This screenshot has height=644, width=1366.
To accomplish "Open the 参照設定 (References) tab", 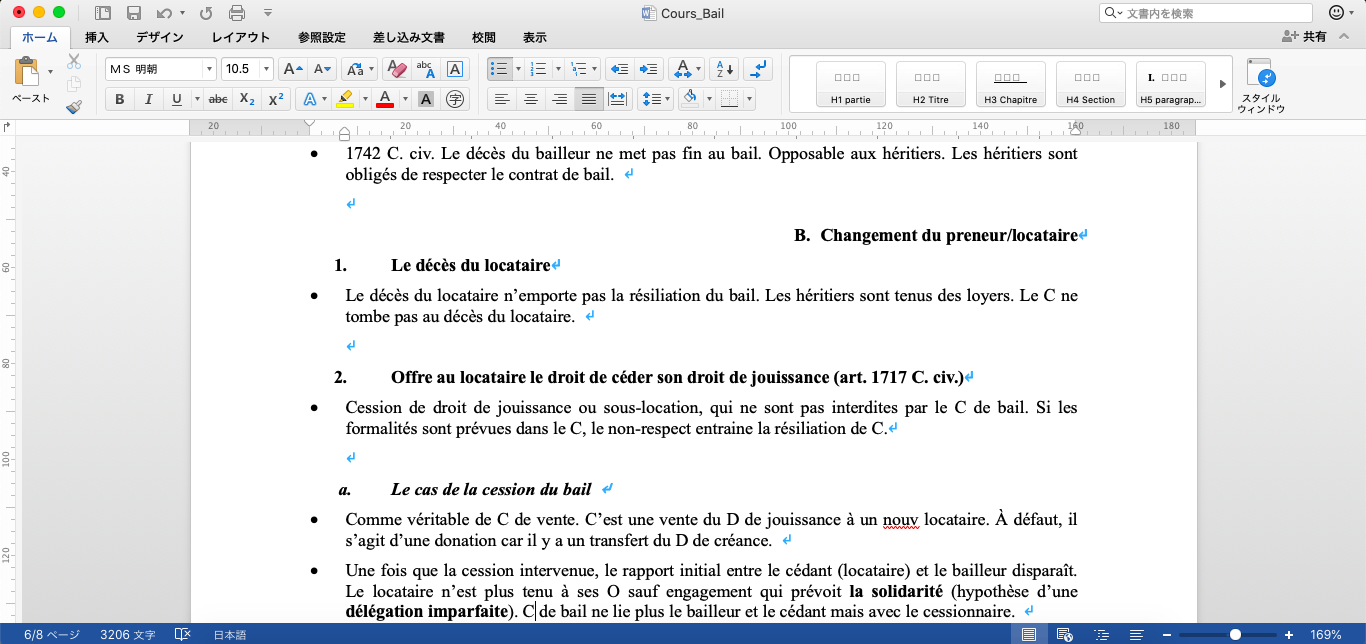I will 321,37.
